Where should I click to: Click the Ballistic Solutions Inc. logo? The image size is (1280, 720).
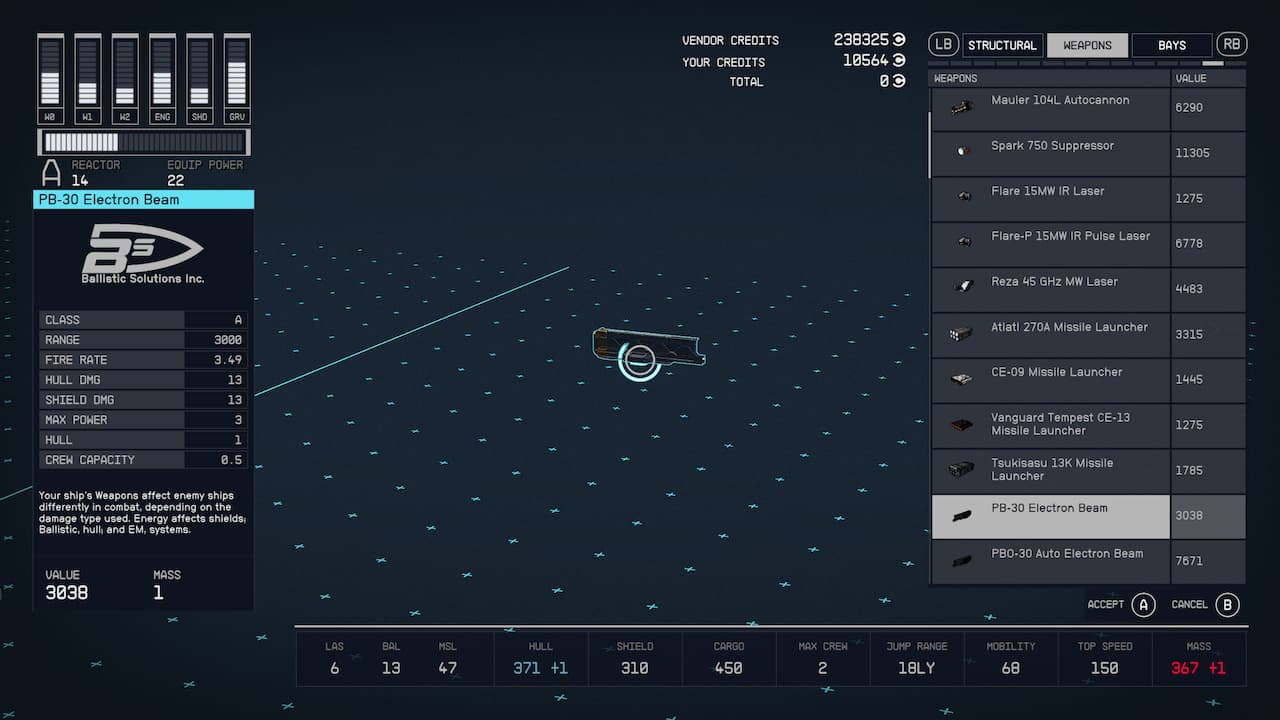[143, 254]
